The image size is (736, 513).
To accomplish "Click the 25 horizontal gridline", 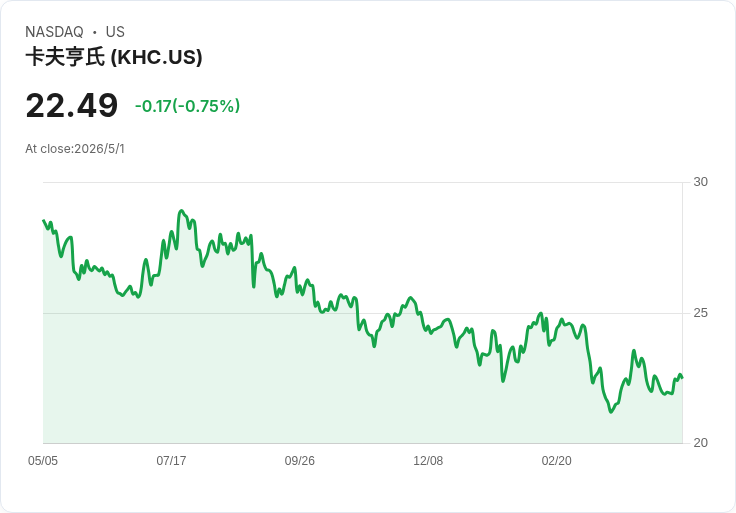I will [362, 313].
